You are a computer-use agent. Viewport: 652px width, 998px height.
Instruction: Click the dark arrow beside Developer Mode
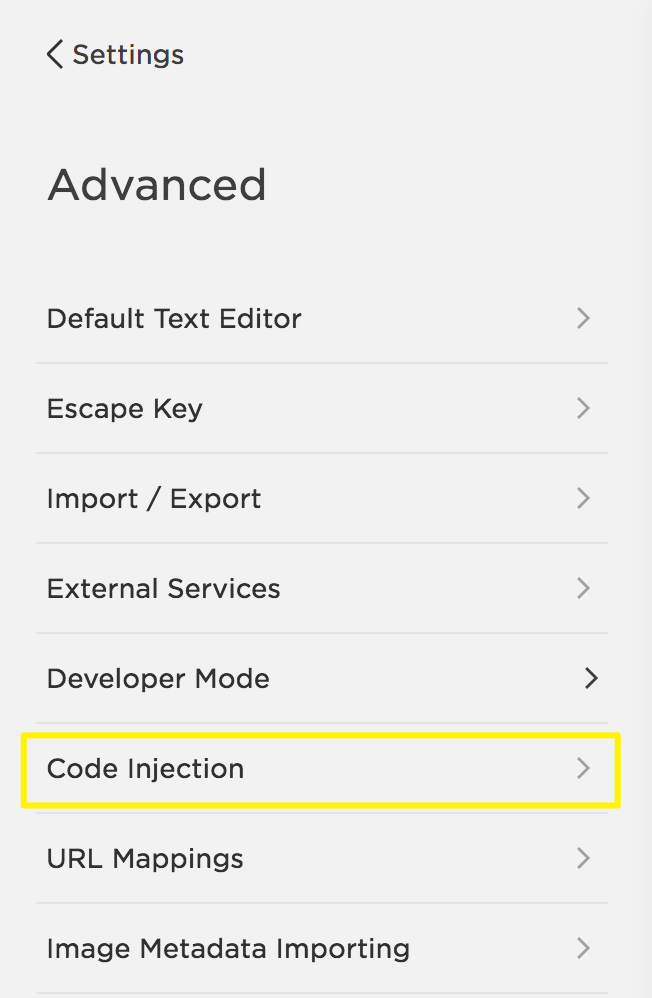[591, 679]
